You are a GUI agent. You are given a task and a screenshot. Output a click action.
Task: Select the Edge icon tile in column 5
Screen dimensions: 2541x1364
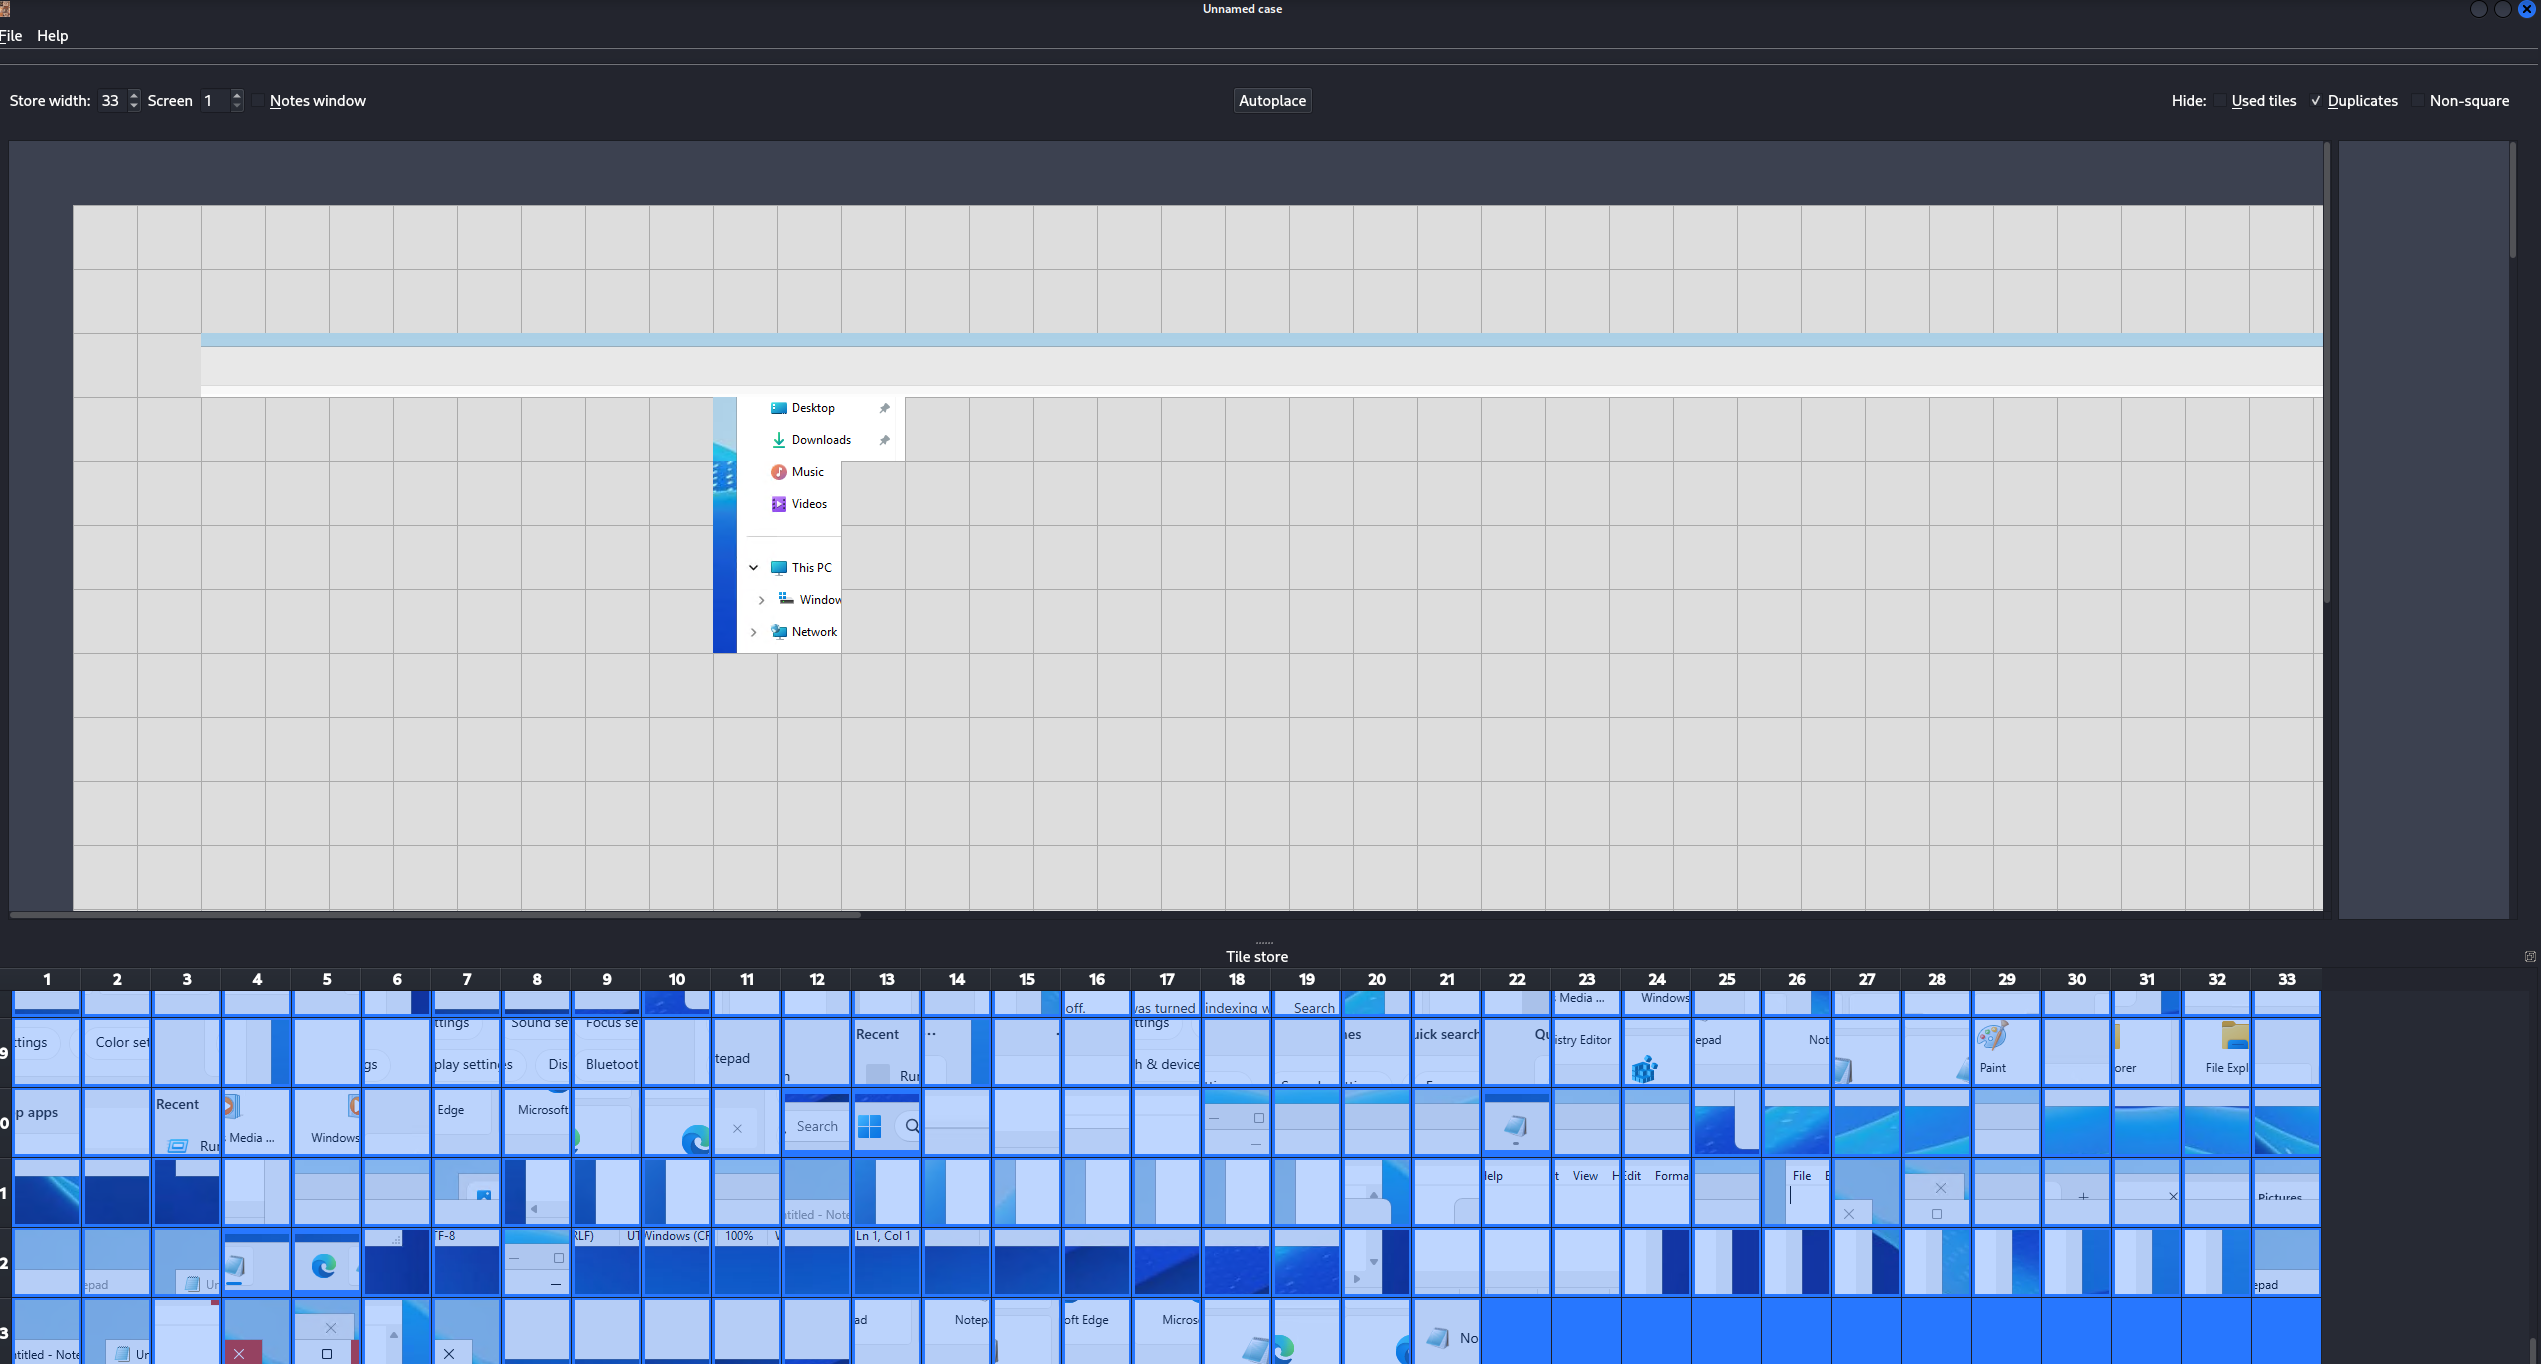click(327, 1262)
